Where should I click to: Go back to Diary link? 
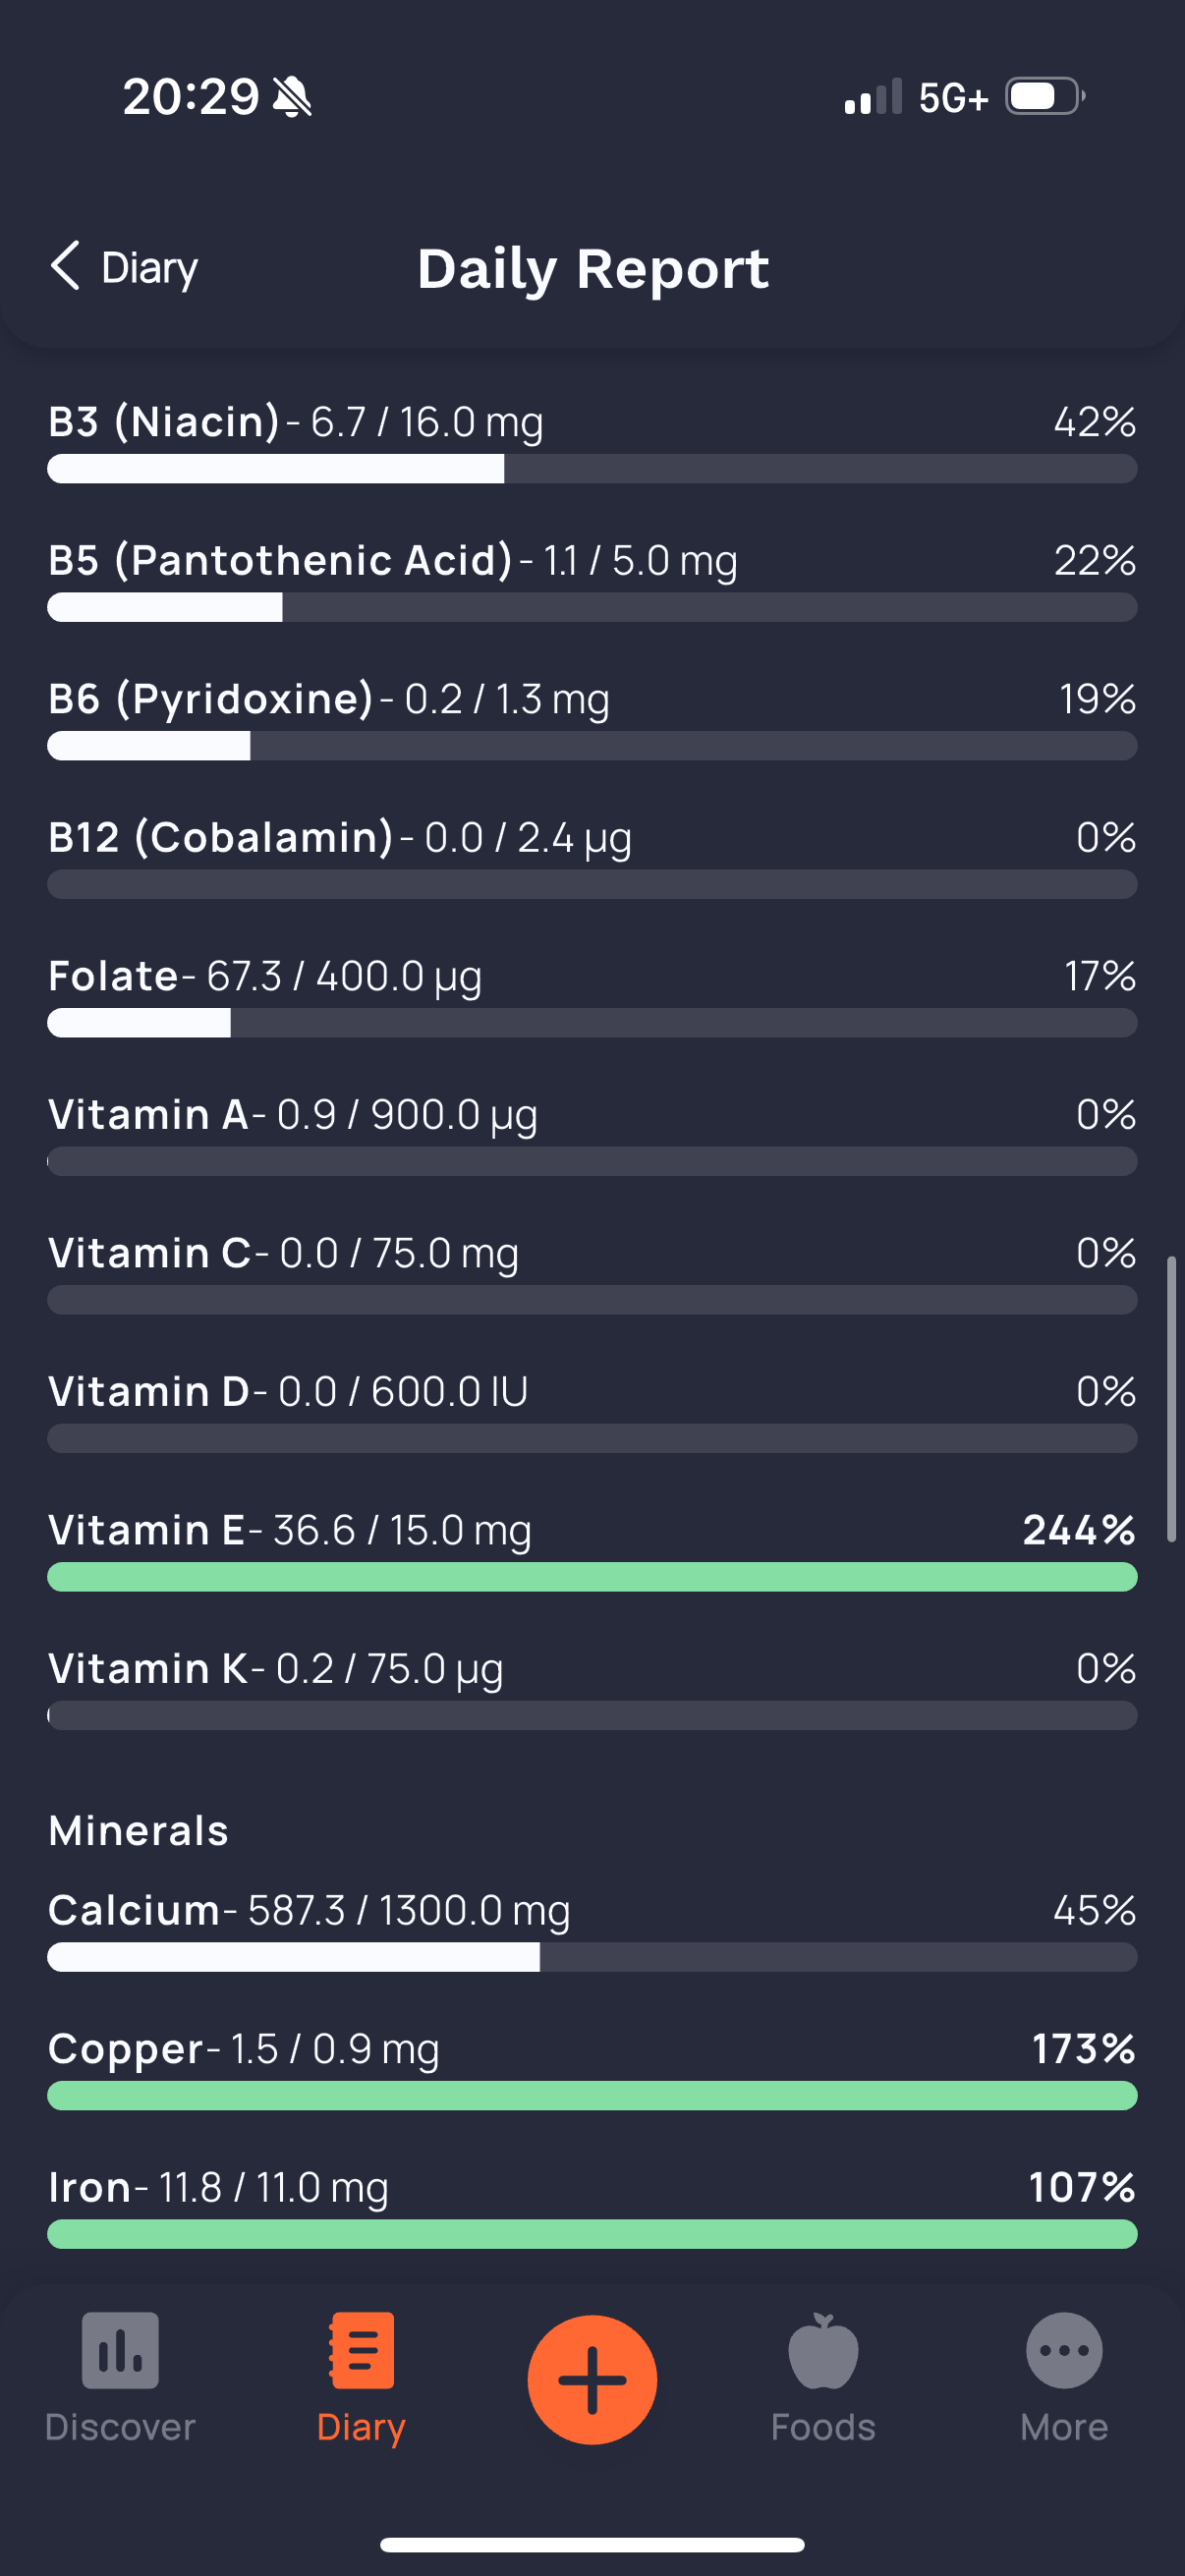(124, 267)
